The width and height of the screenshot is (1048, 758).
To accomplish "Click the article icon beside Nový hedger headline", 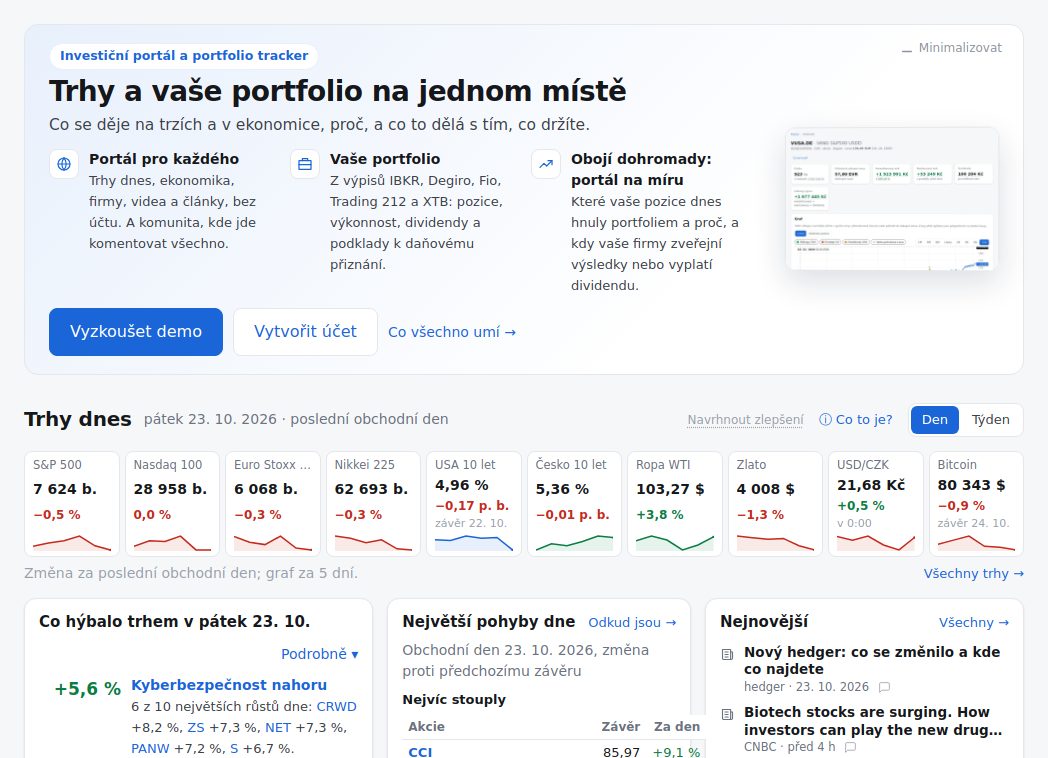I will (728, 654).
